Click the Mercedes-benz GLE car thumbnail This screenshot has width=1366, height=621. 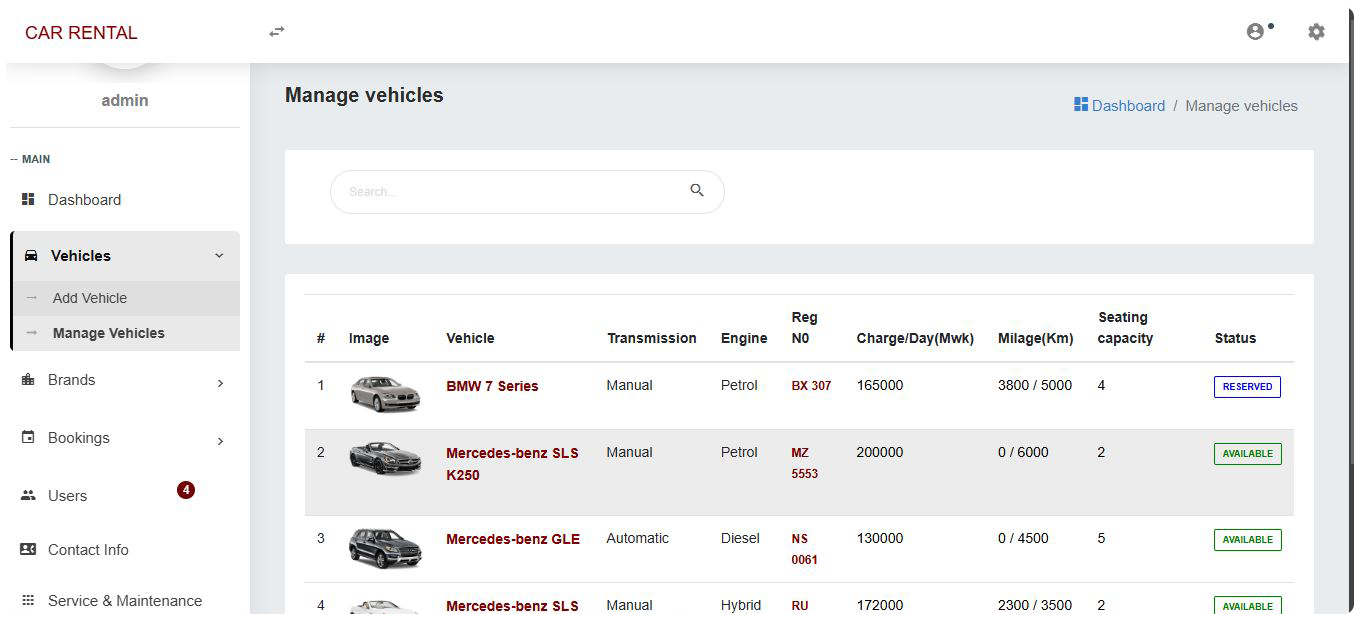[385, 548]
